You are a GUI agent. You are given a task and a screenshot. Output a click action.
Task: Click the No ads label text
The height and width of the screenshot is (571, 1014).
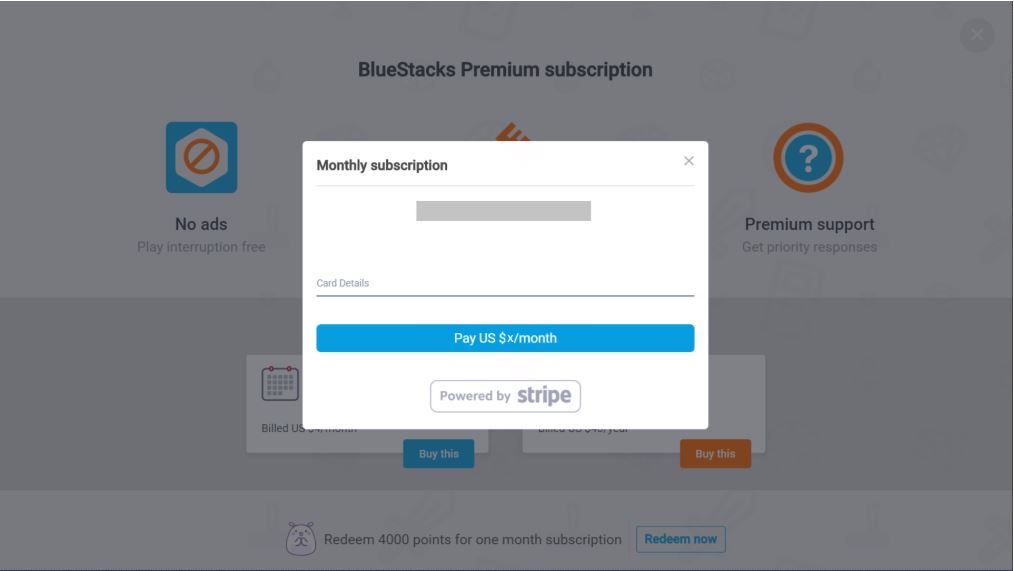201,224
